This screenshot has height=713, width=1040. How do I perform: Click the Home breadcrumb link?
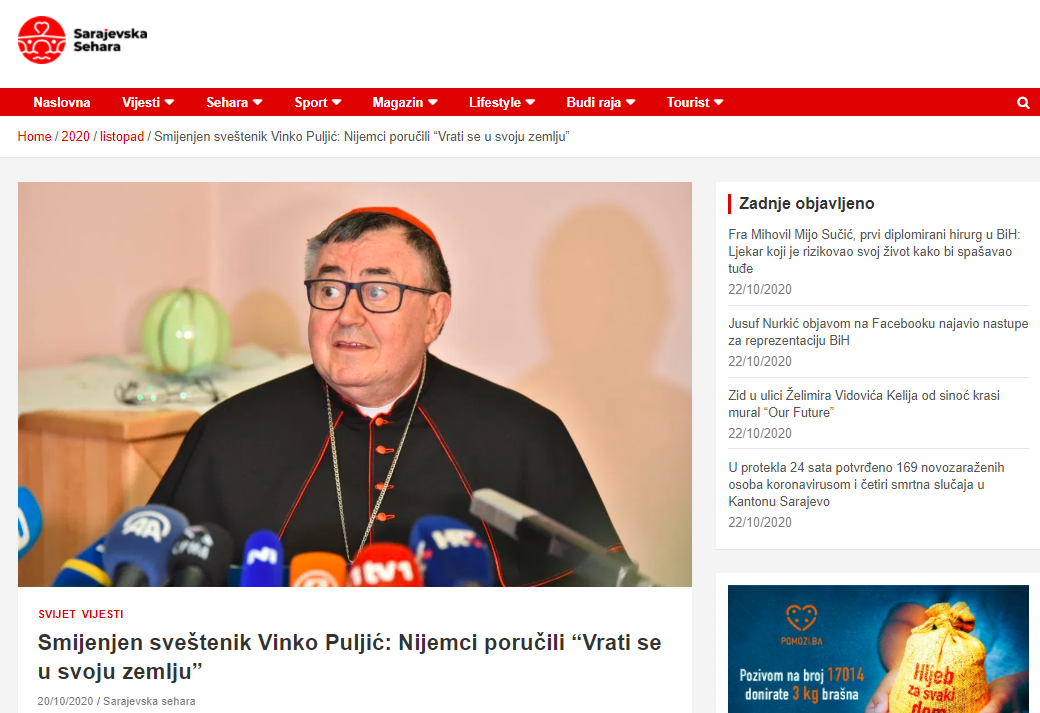point(34,137)
